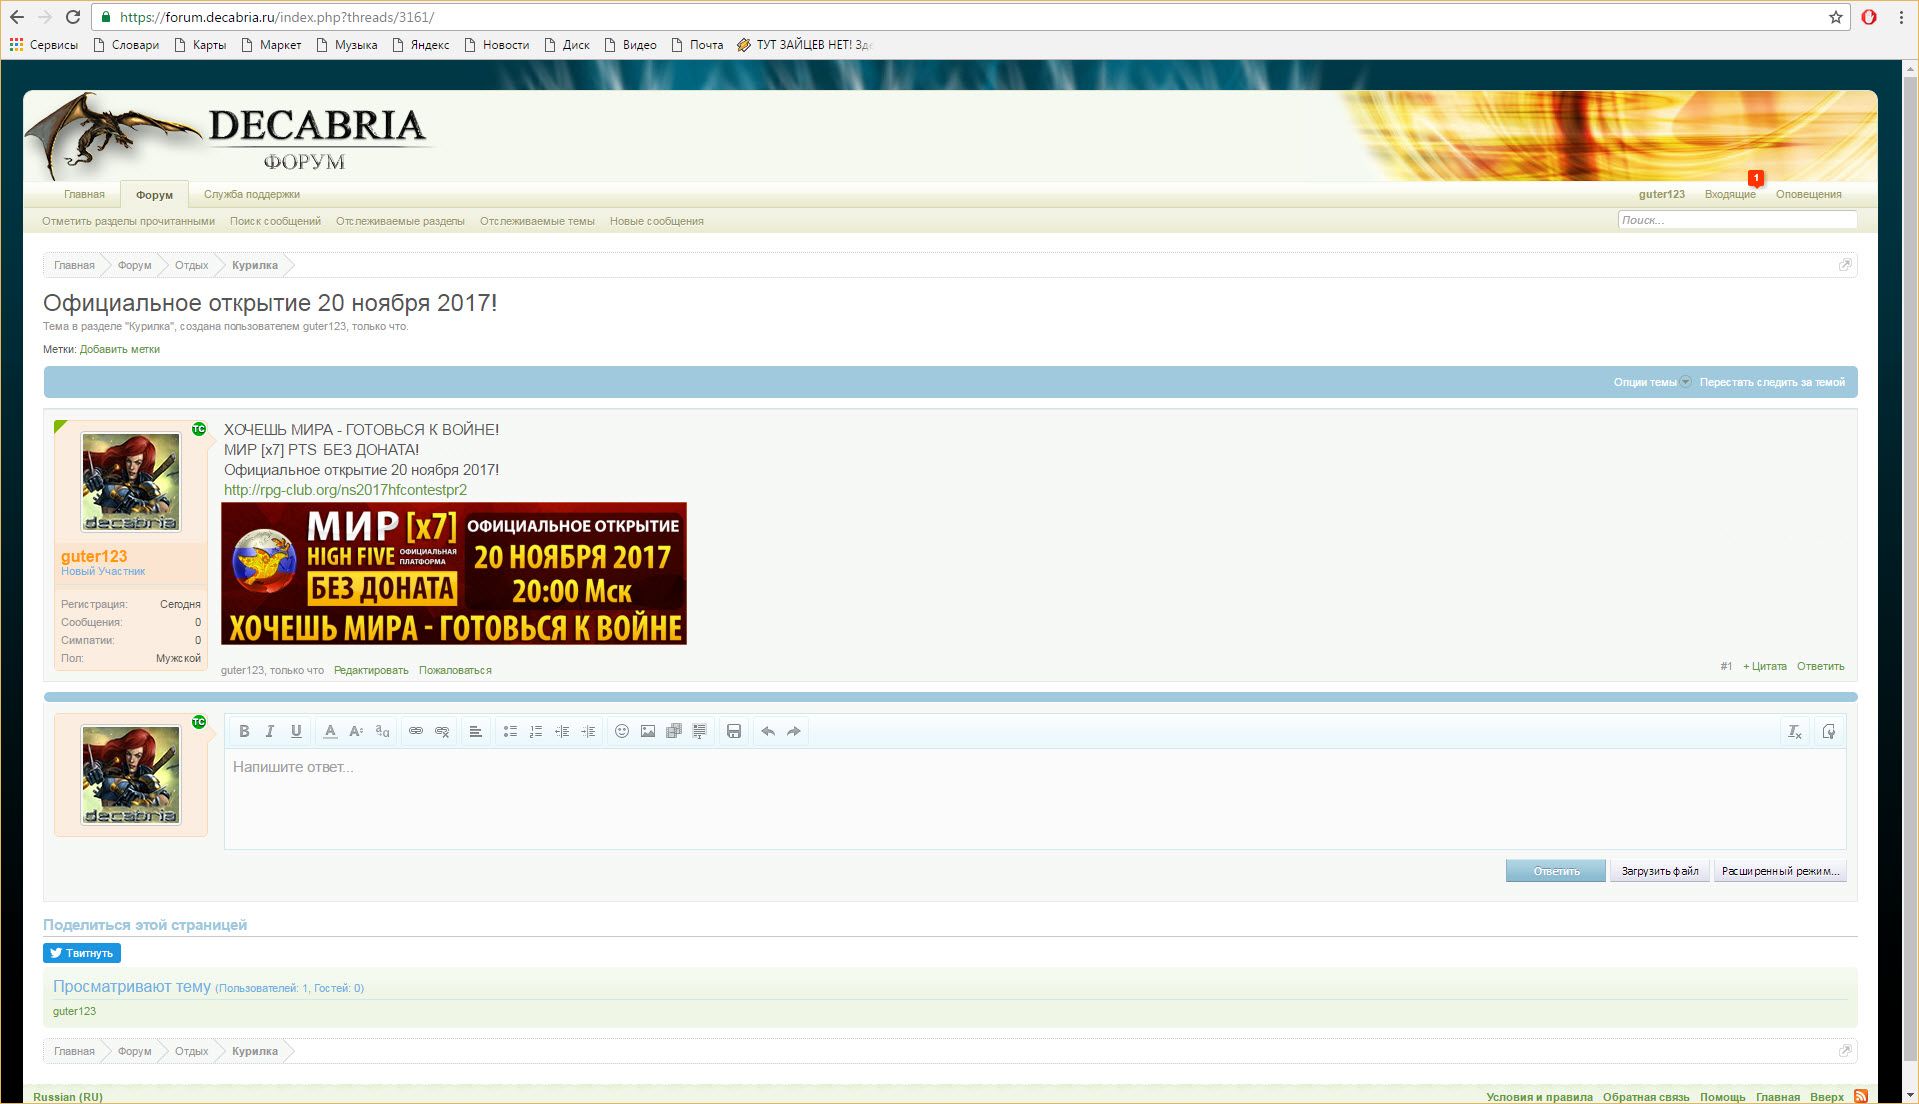The image size is (1919, 1104).
Task: Open Поиск сообщений link
Action: click(x=275, y=221)
